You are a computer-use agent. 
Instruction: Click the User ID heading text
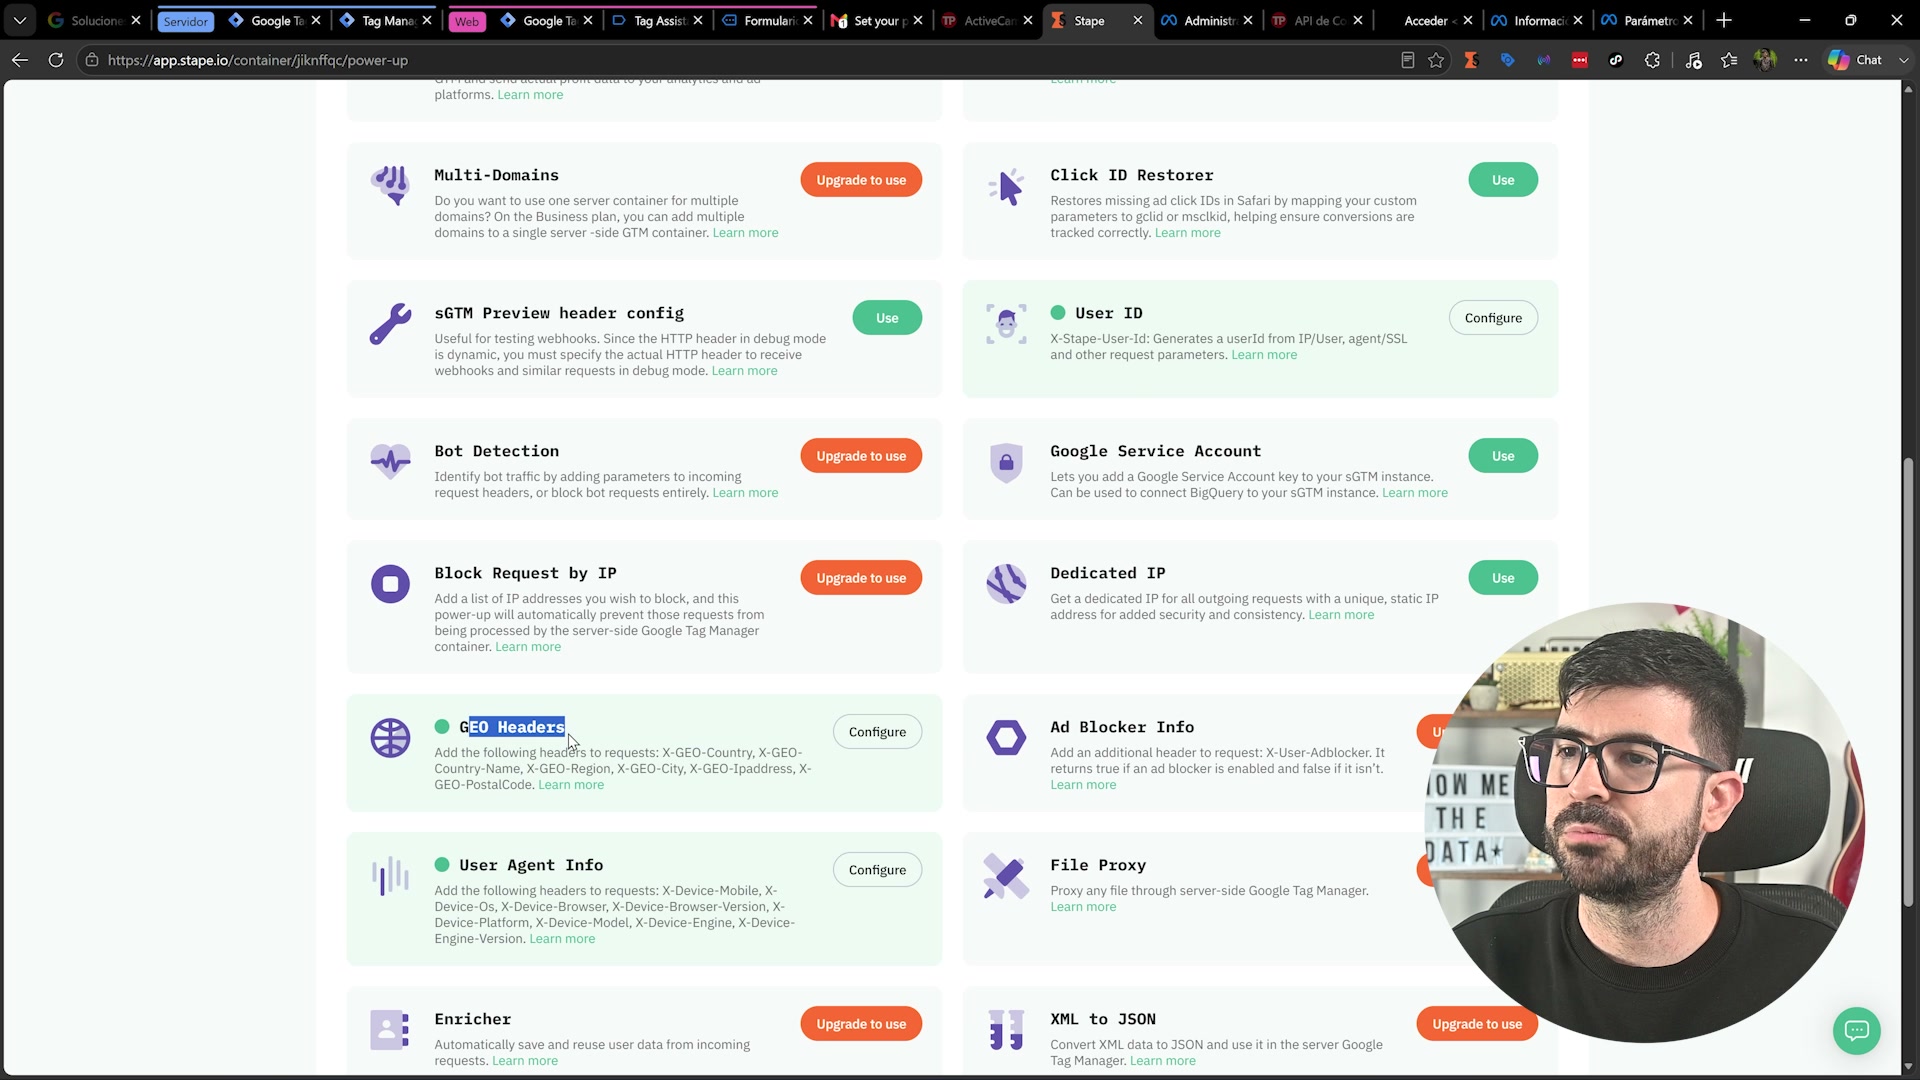1108,313
